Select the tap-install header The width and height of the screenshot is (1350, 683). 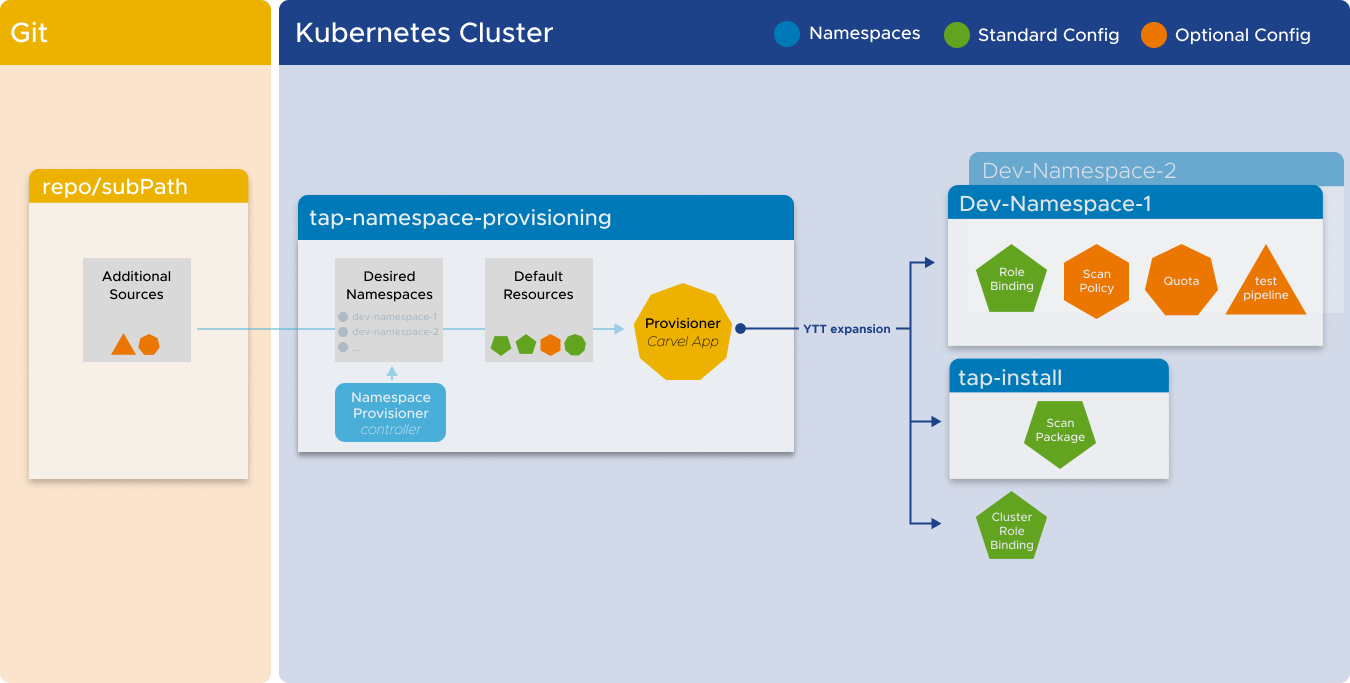click(1058, 376)
